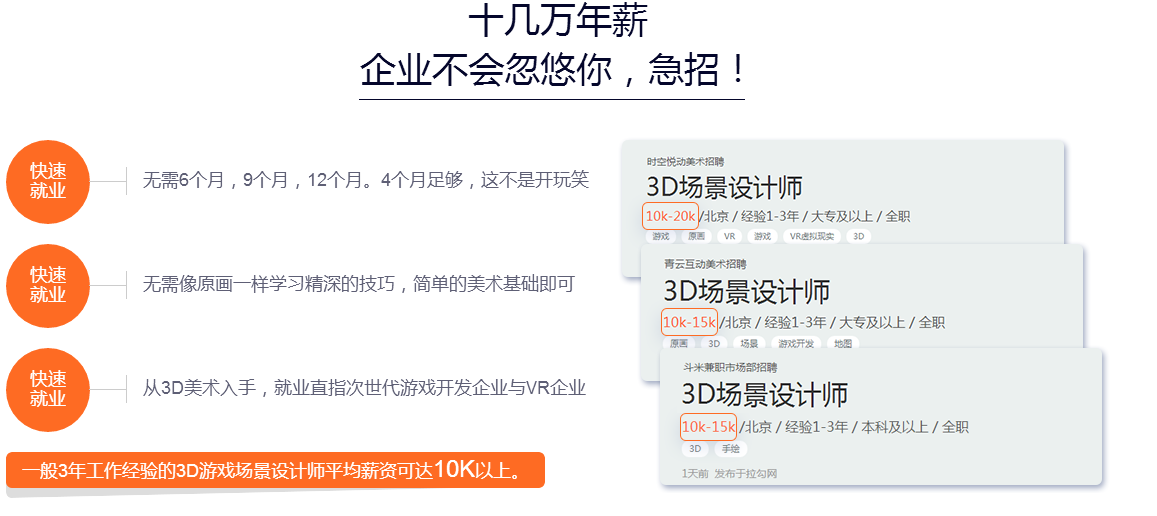1157x516 pixels.
Task: Open the 3D场景设计师 title in 青云互动 card
Action: tap(746, 292)
